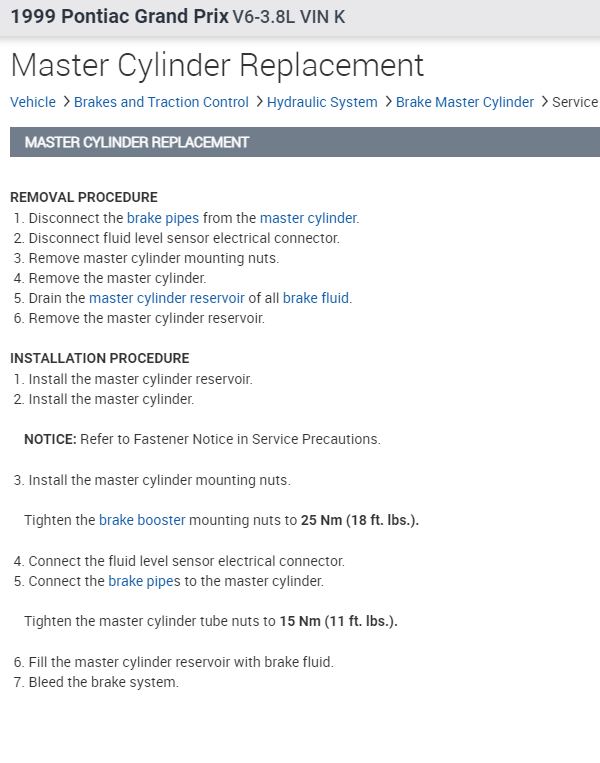Viewport: 600px width, 763px height.
Task: Click the MASTER CYLINDER REPLACEMENT section header bar
Action: (x=300, y=142)
